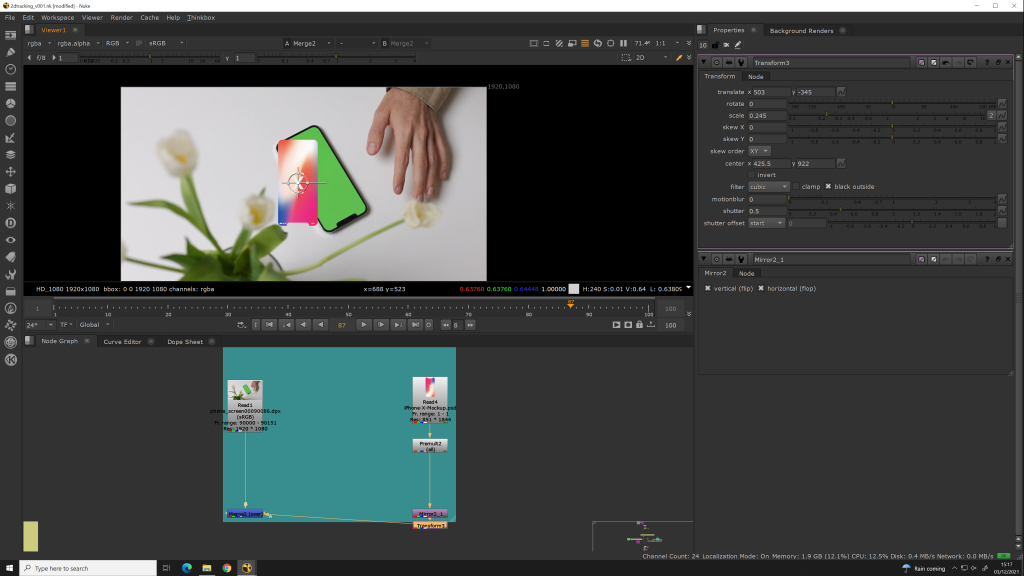Click the Transform3 wrench icon
Screen dimensions: 1024x576
click(741, 63)
